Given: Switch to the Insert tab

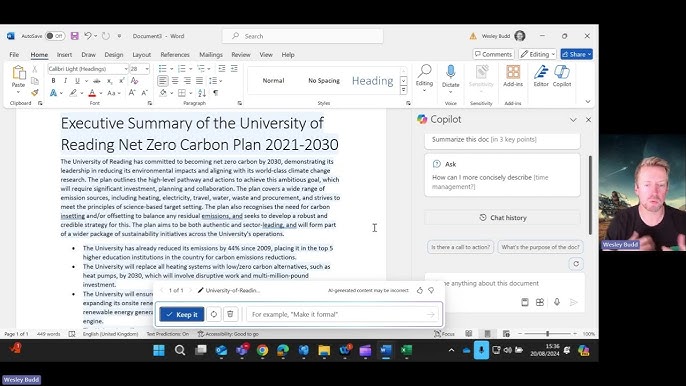Looking at the screenshot, I should [64, 55].
